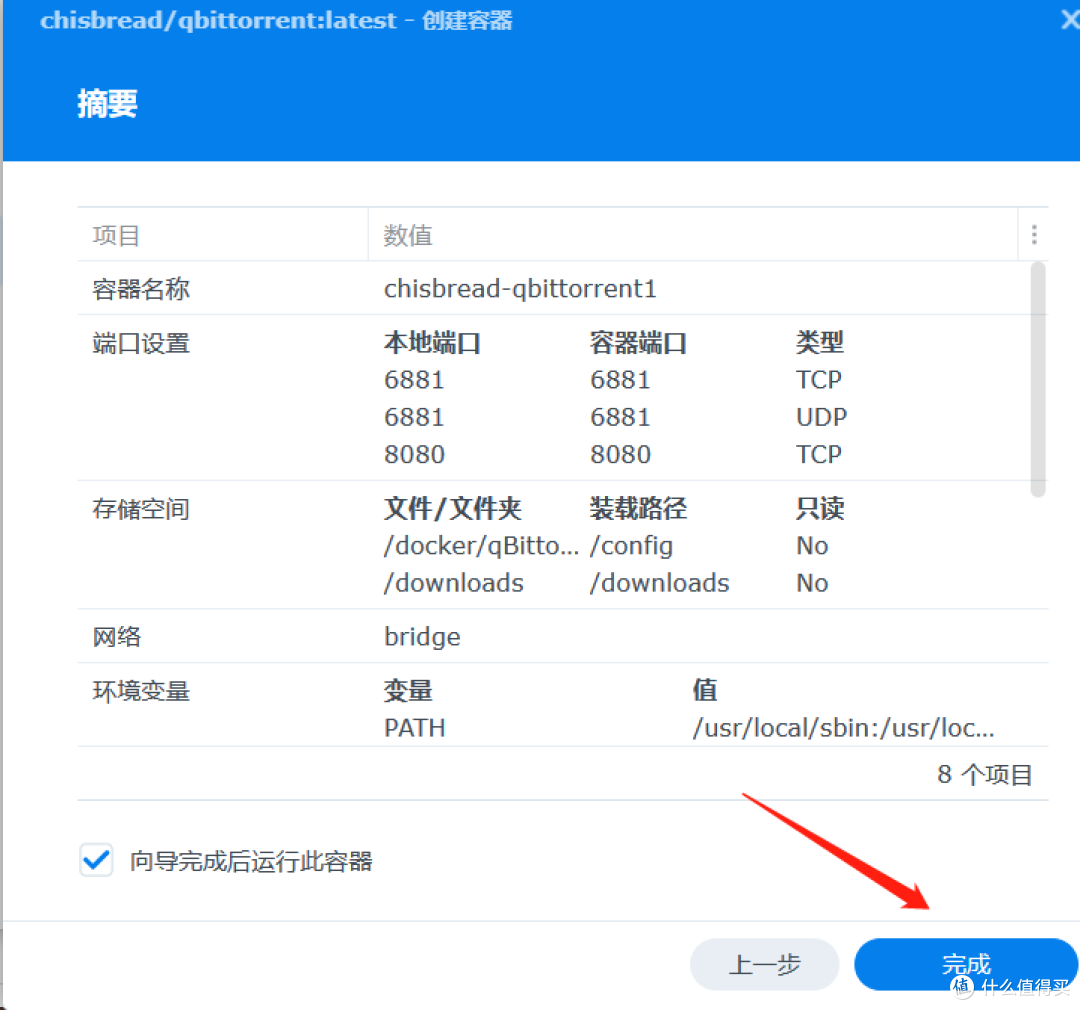Open the table column options kebab menu
Viewport: 1080px width, 1010px height.
[1033, 233]
